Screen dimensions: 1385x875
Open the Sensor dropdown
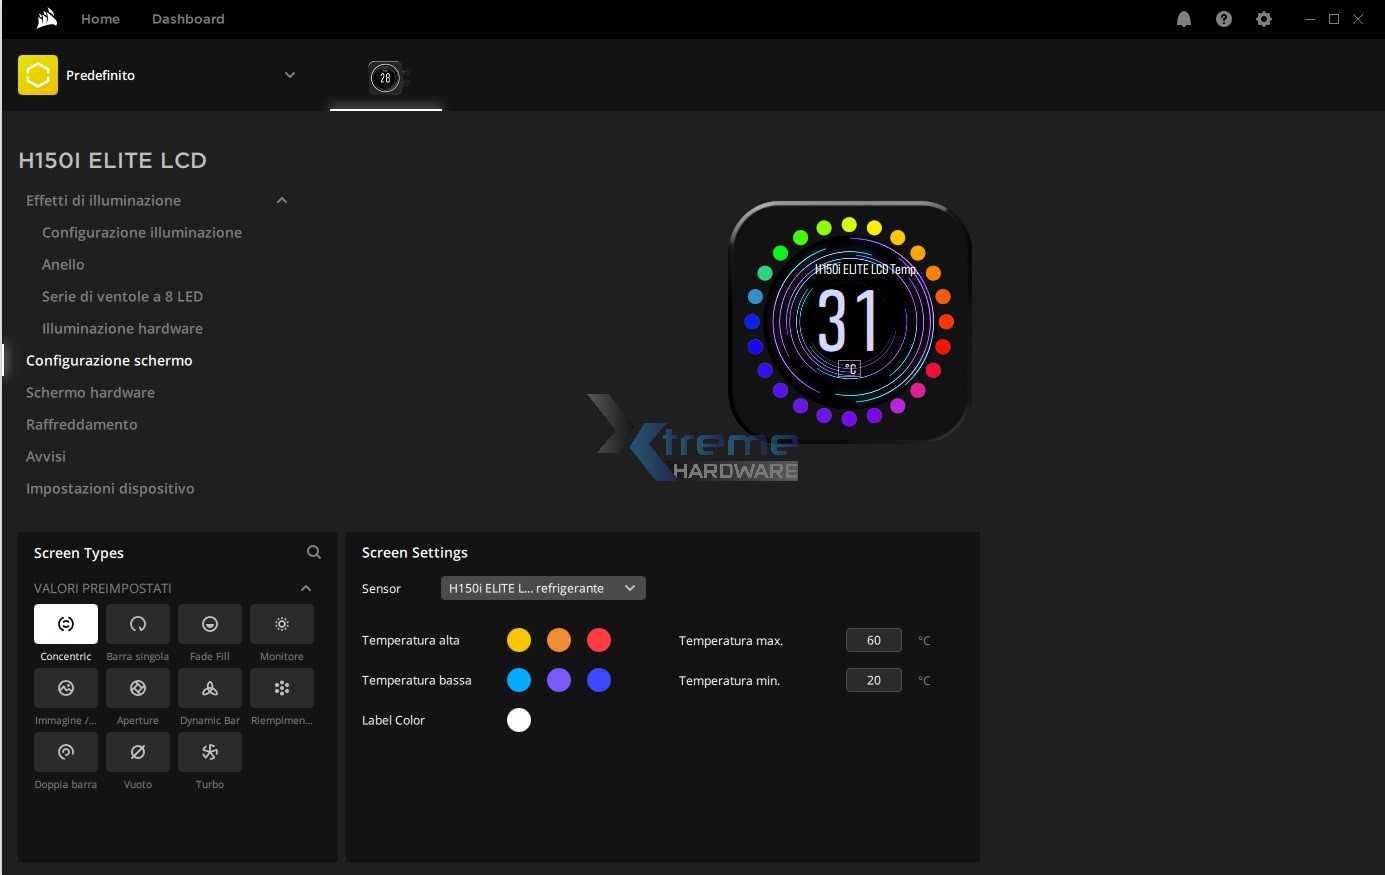pyautogui.click(x=543, y=588)
